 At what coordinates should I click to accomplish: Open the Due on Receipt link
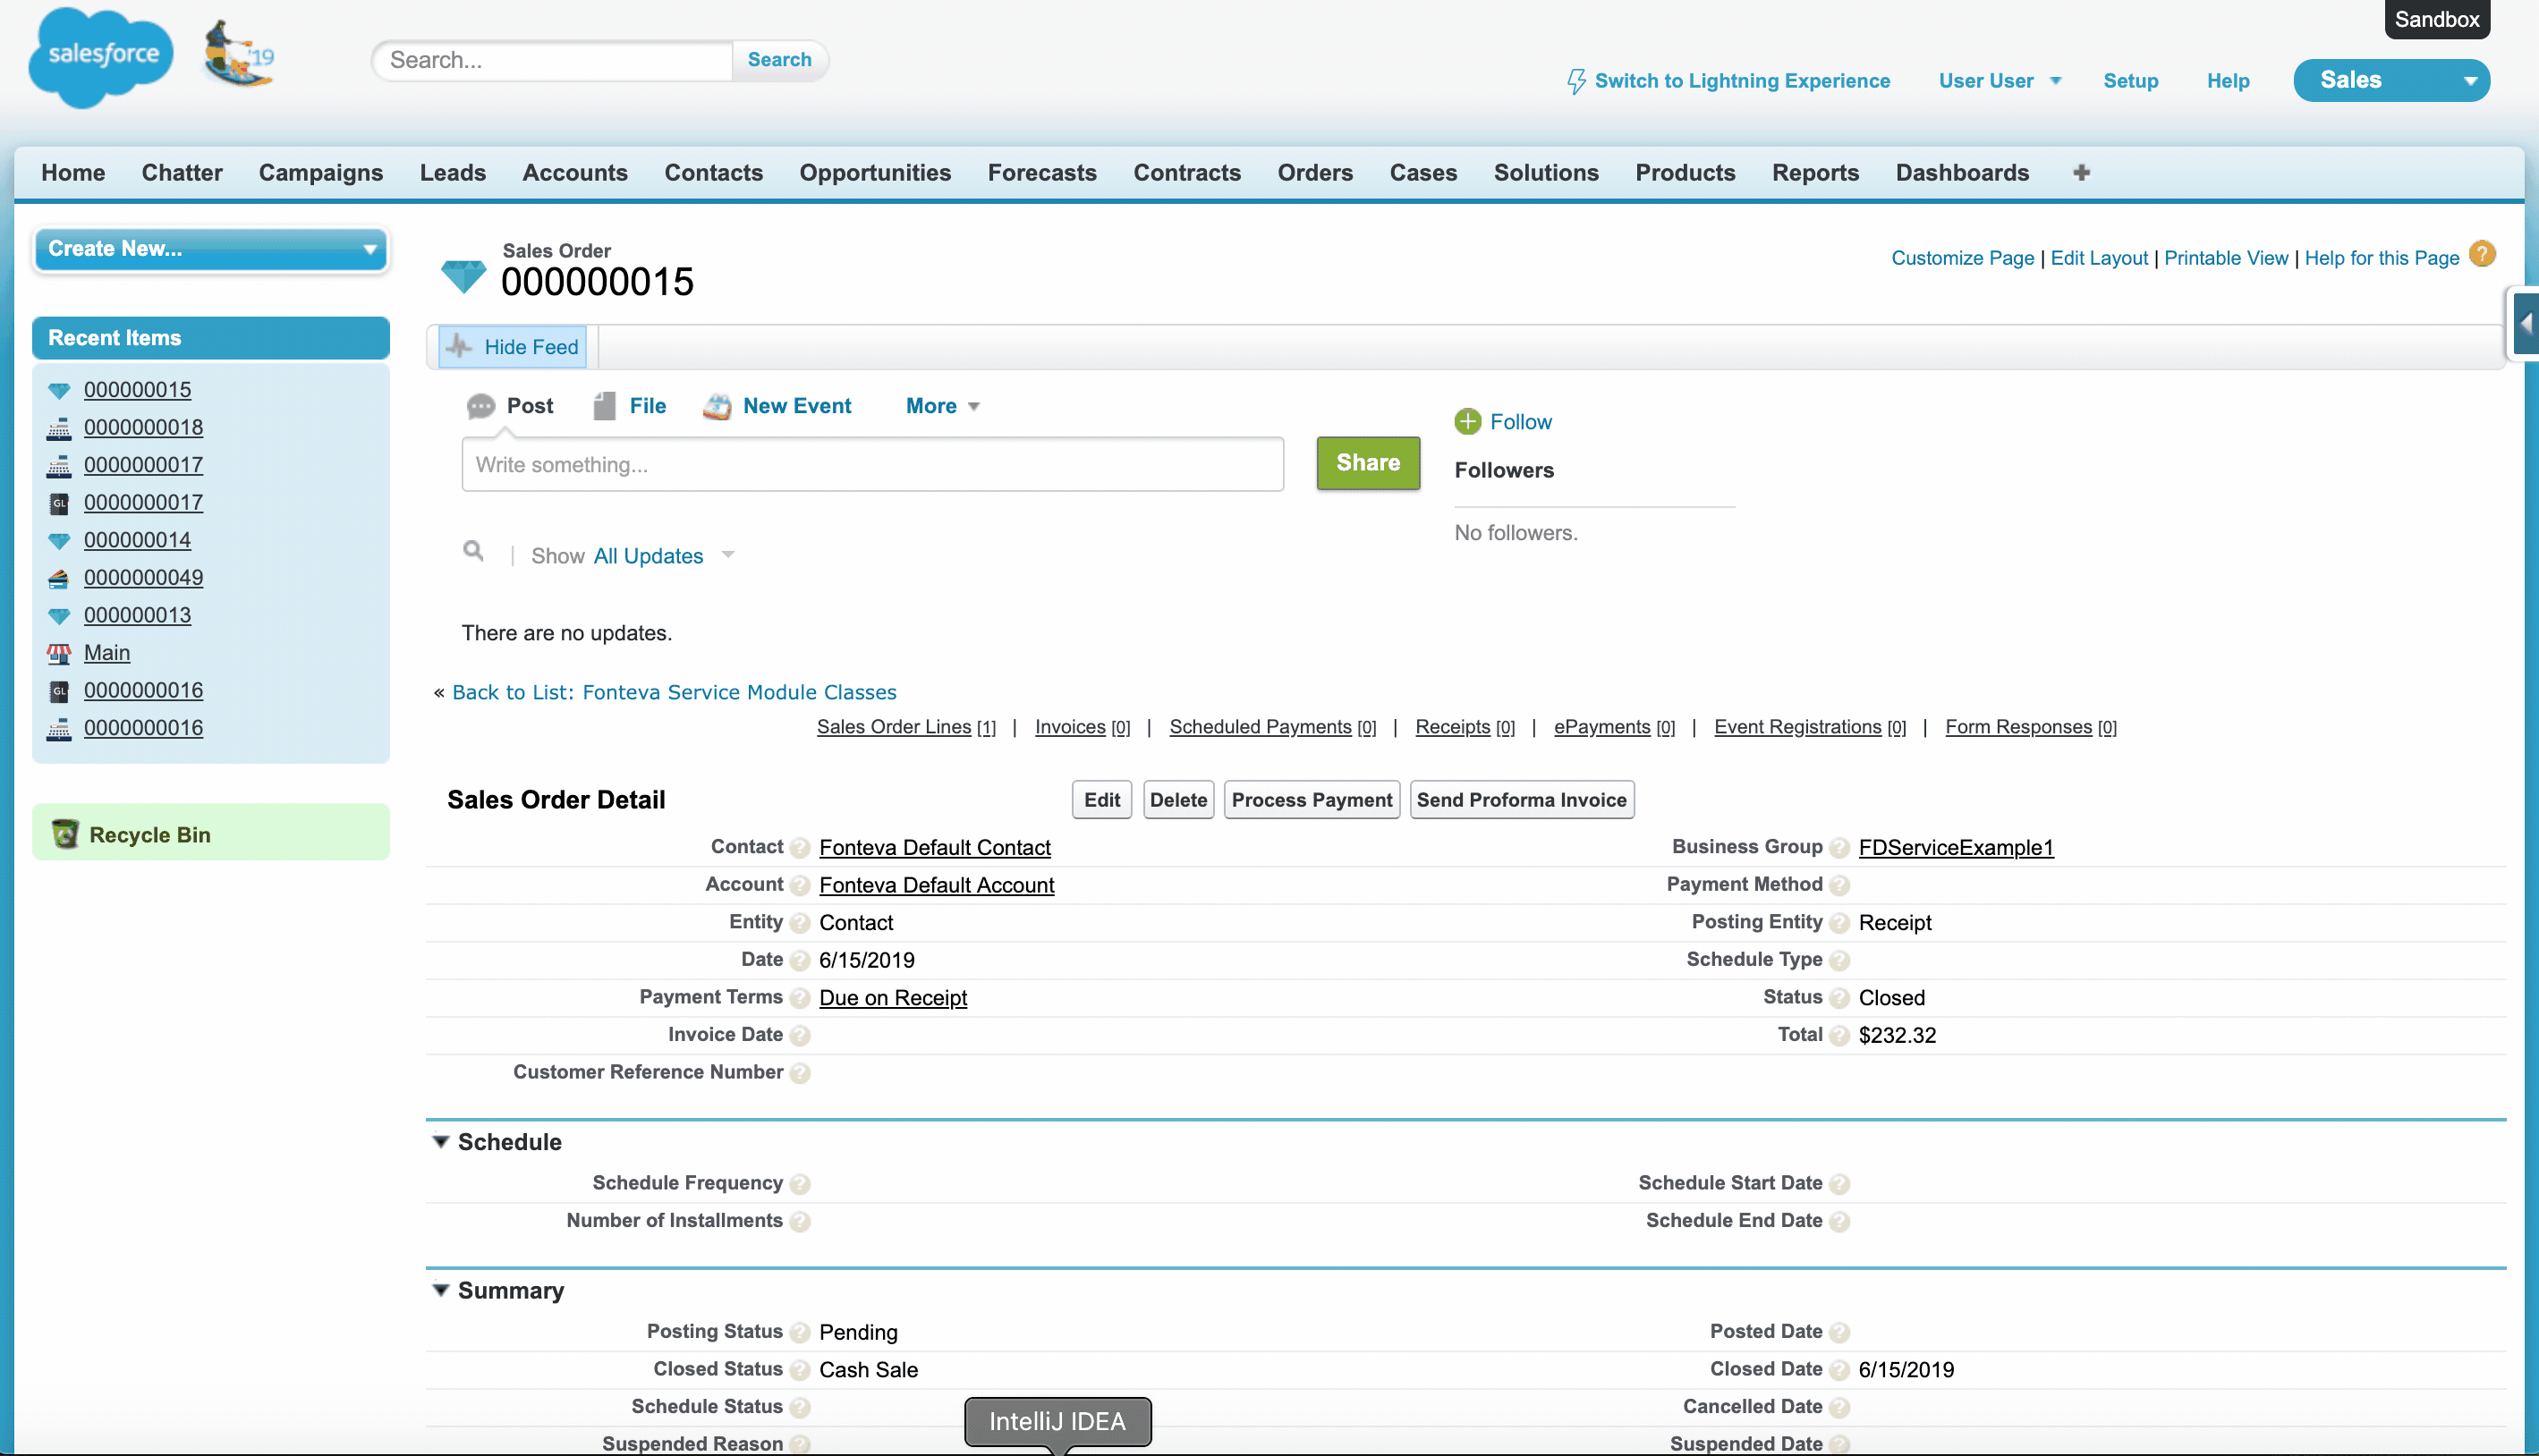[893, 998]
